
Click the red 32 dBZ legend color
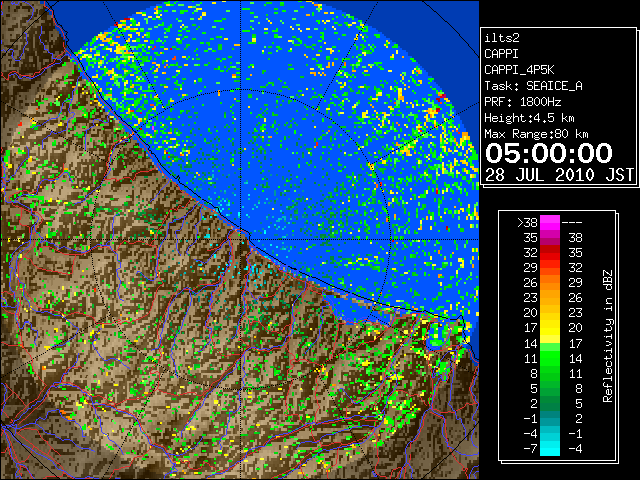550,253
